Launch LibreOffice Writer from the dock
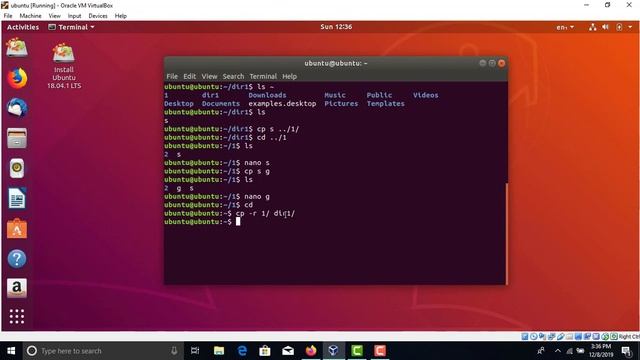This screenshot has width=640, height=360. [17, 198]
